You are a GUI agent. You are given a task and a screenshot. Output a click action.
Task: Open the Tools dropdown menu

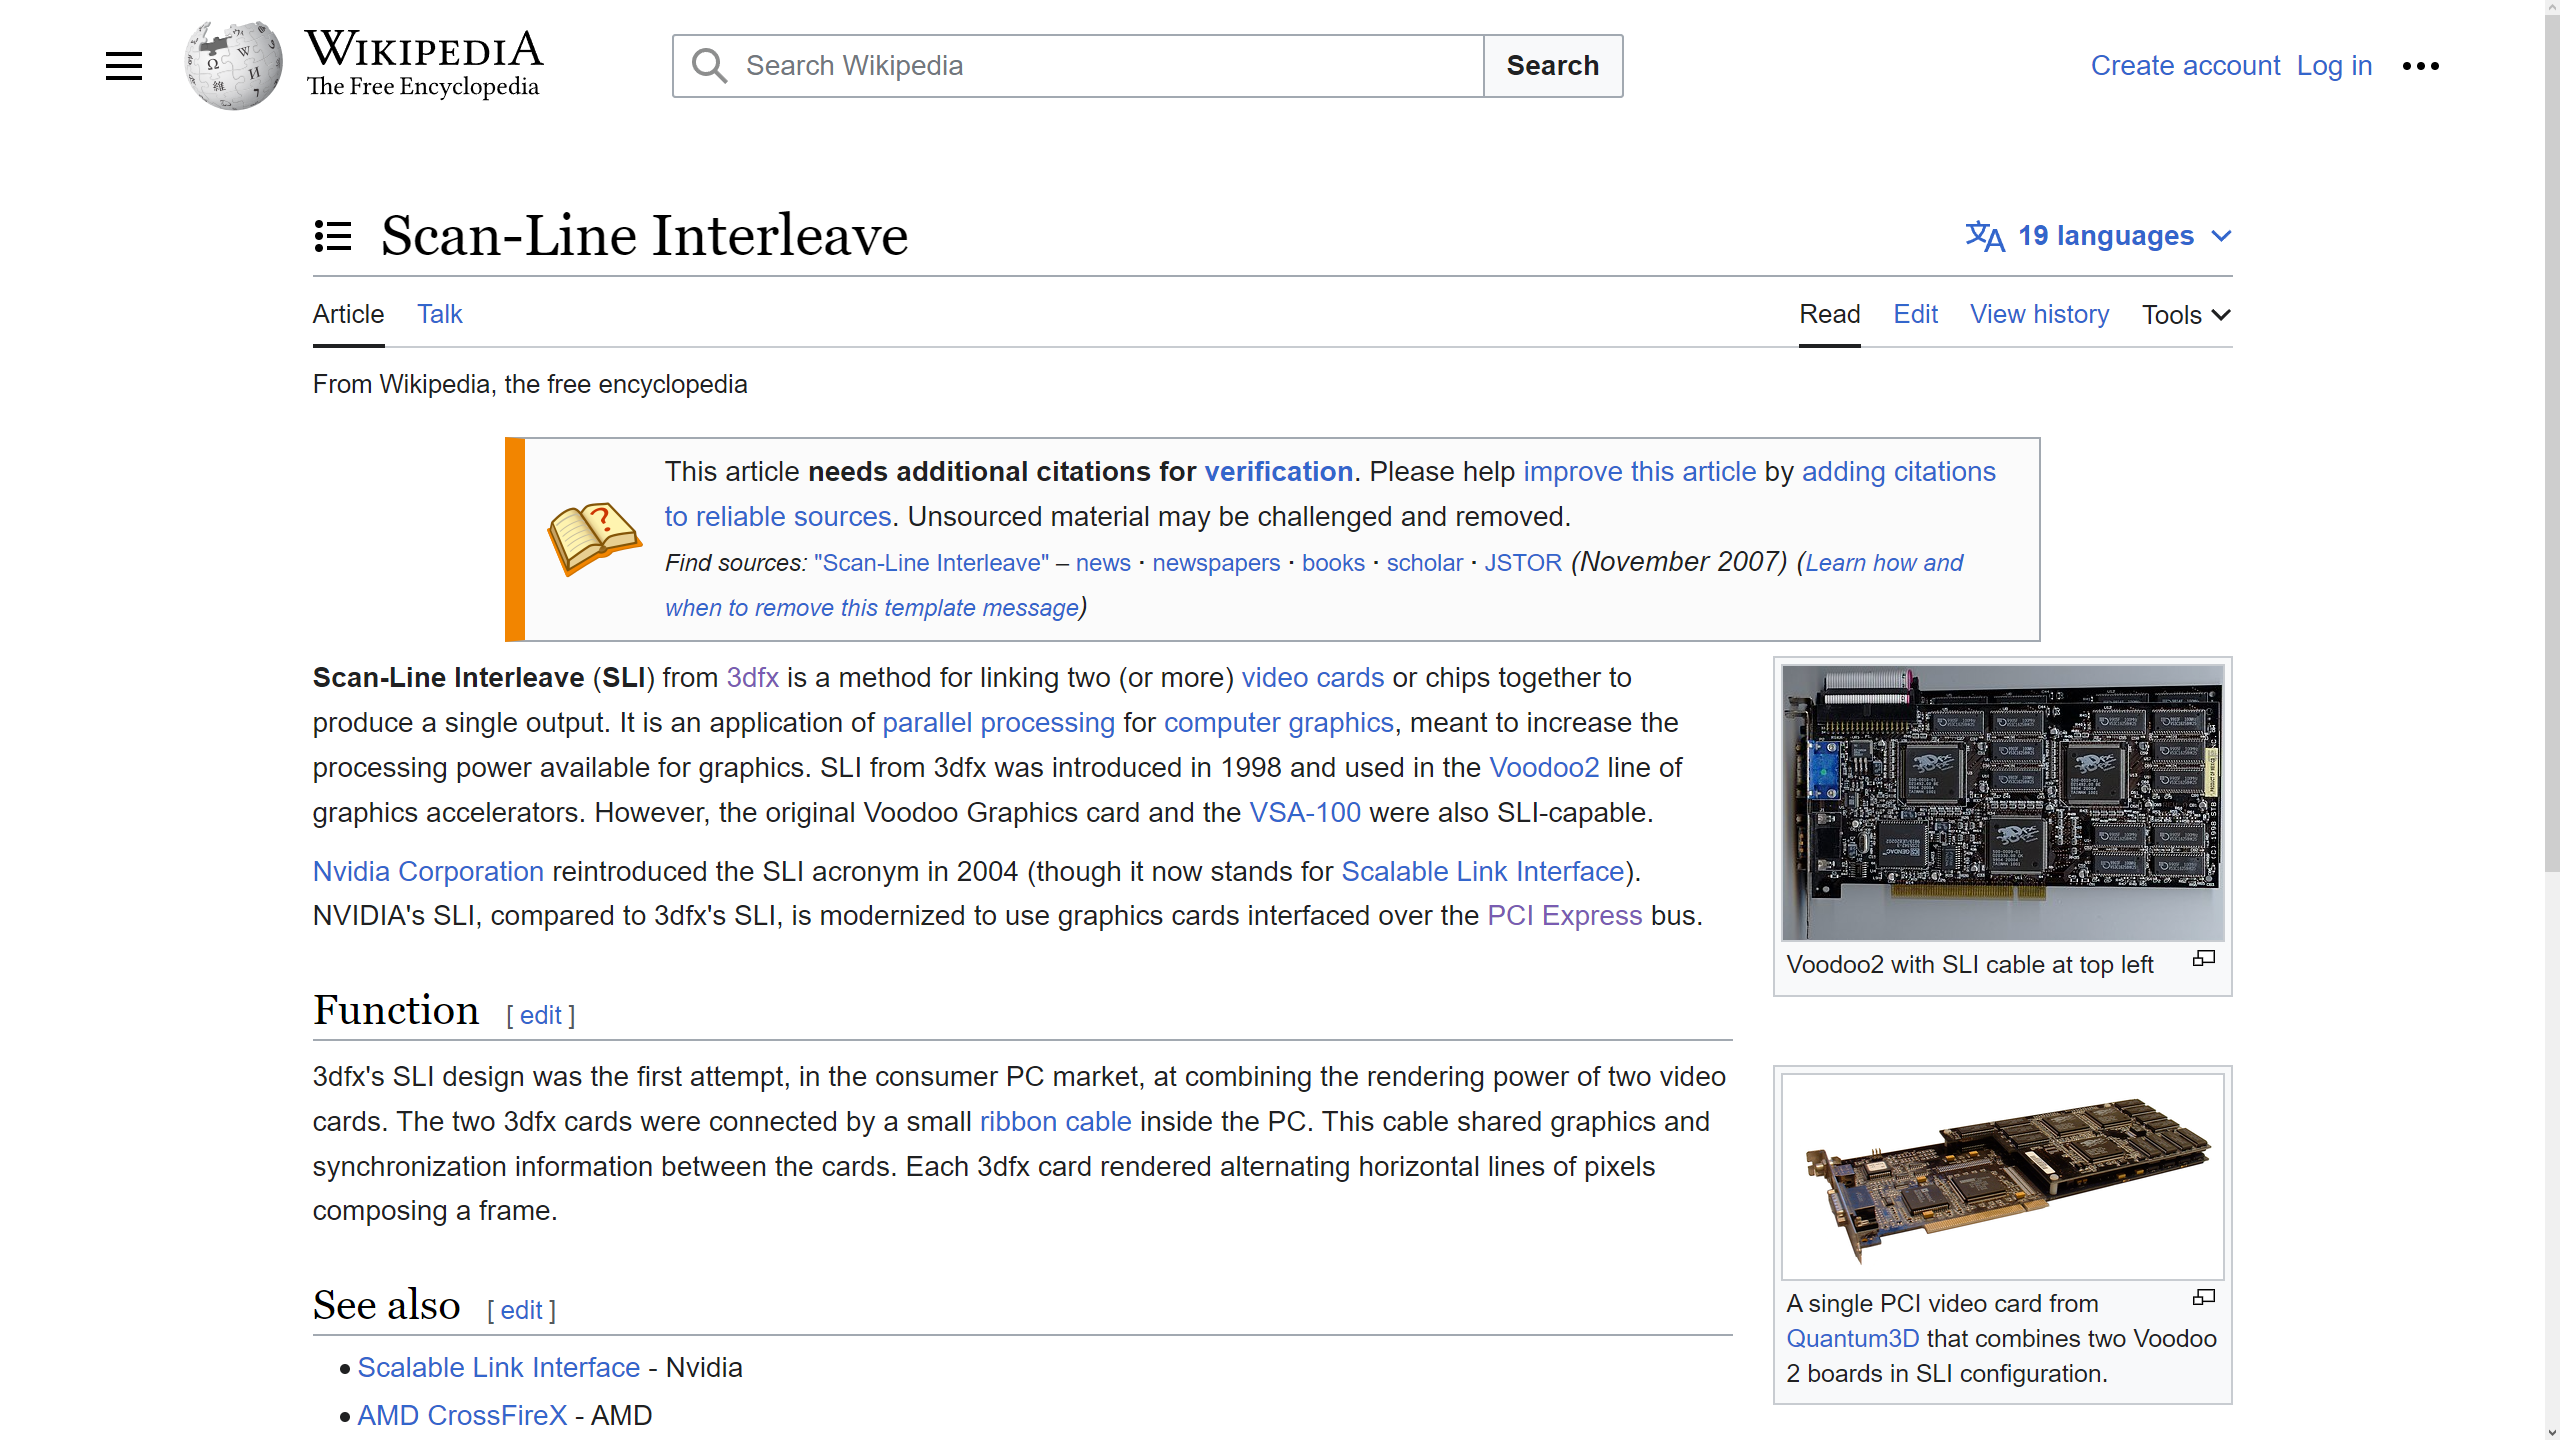2186,315
